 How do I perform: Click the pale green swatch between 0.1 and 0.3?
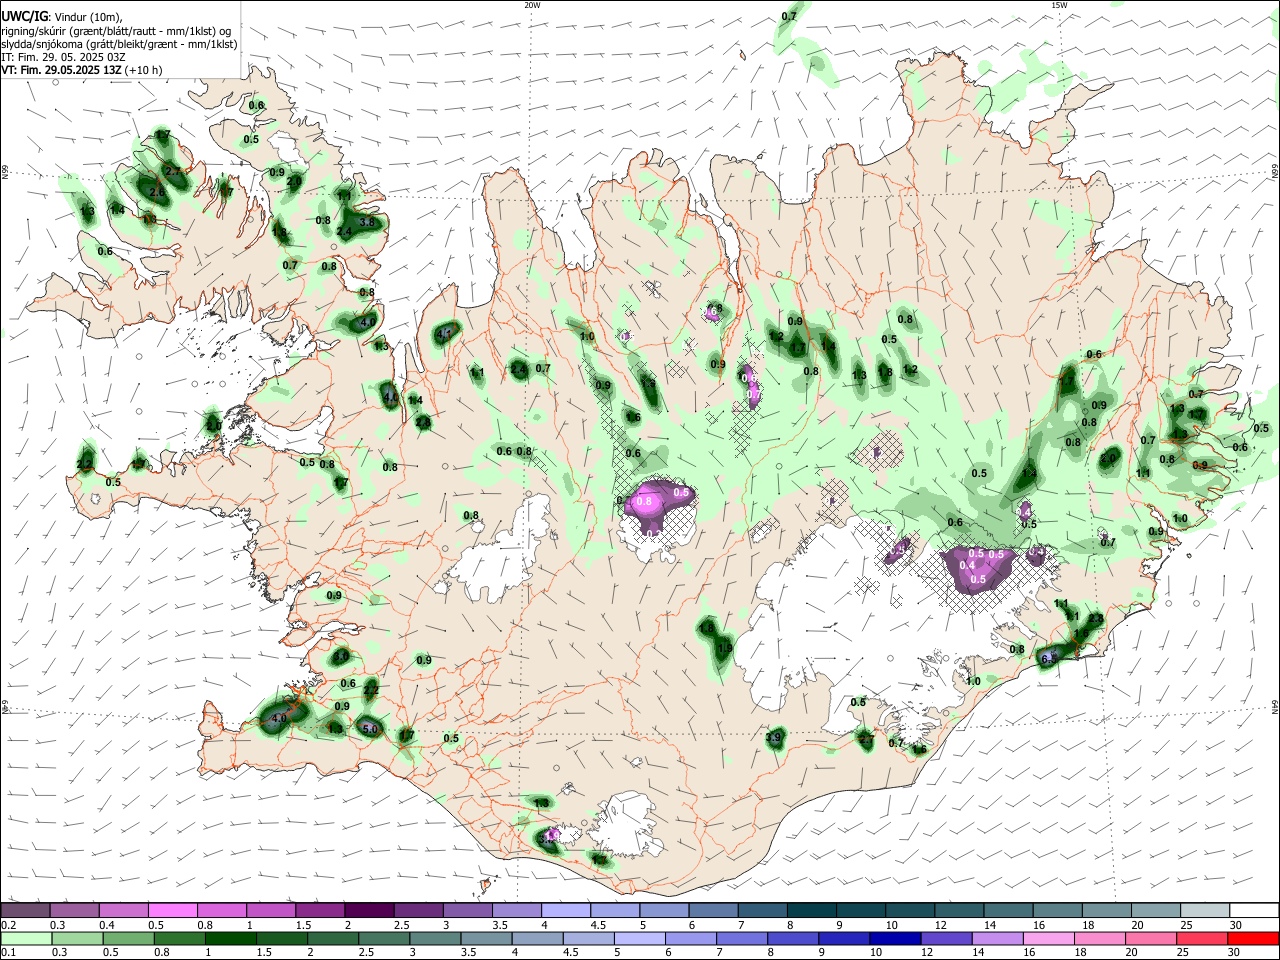[x=26, y=938]
